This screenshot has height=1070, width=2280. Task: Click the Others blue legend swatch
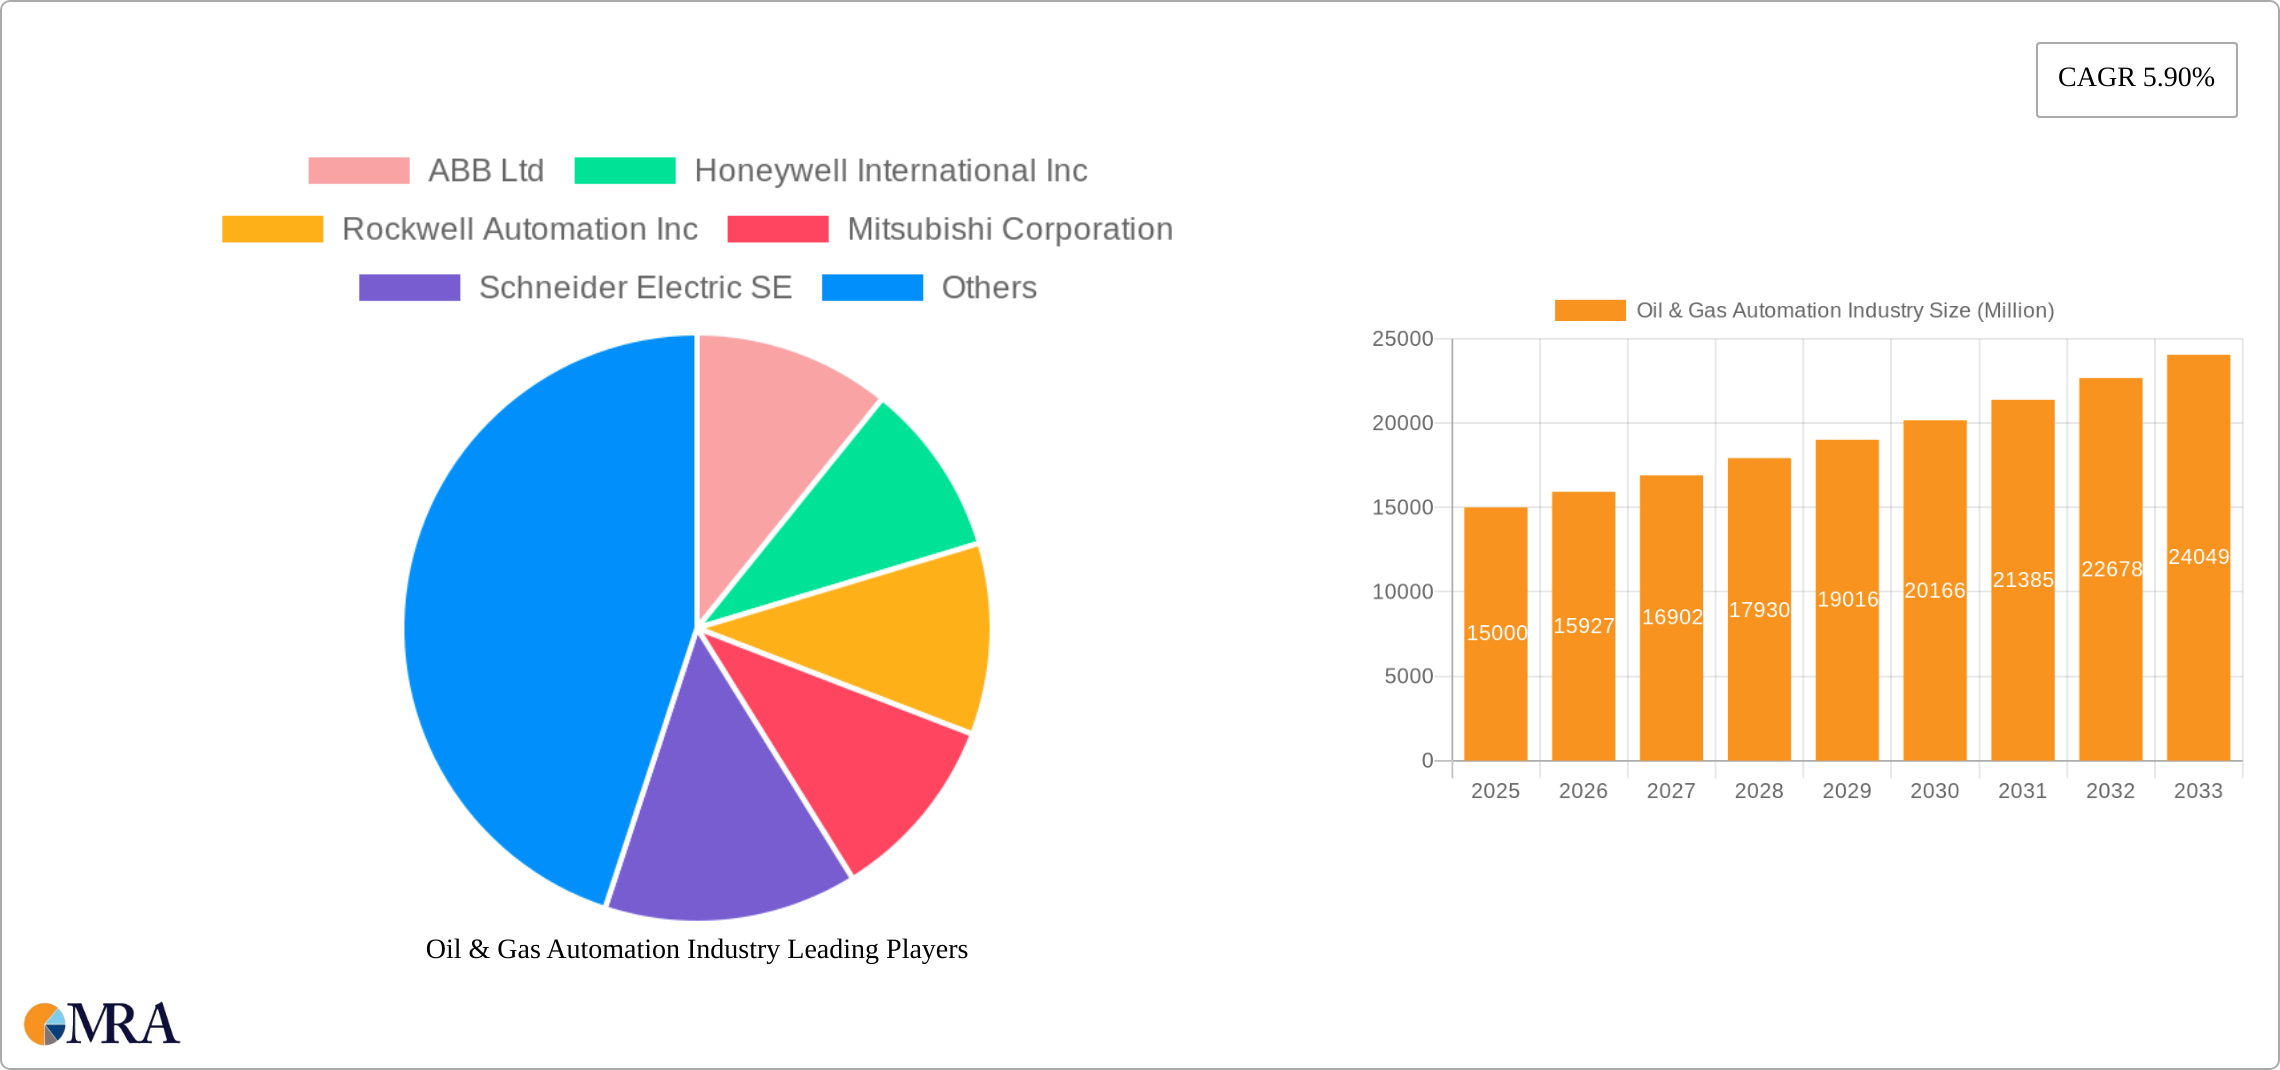click(x=872, y=287)
